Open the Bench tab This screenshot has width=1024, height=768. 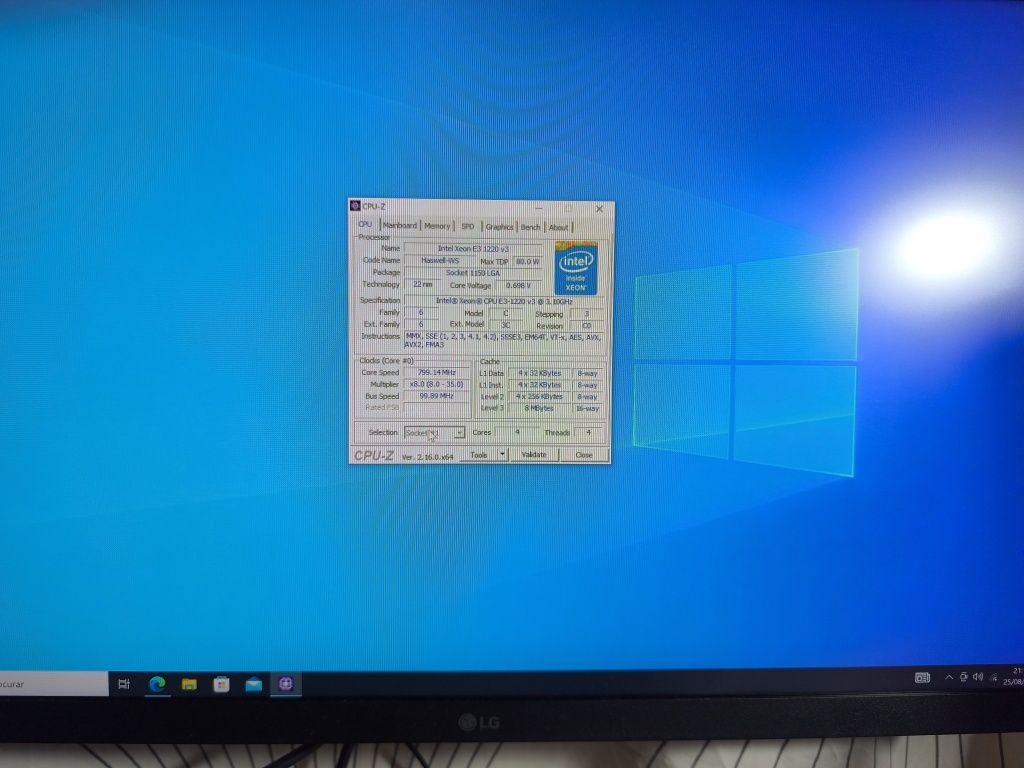(530, 227)
